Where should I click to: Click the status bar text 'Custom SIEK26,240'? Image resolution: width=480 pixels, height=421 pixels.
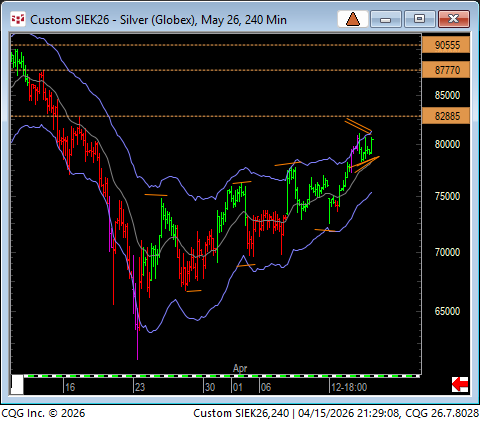point(241,413)
